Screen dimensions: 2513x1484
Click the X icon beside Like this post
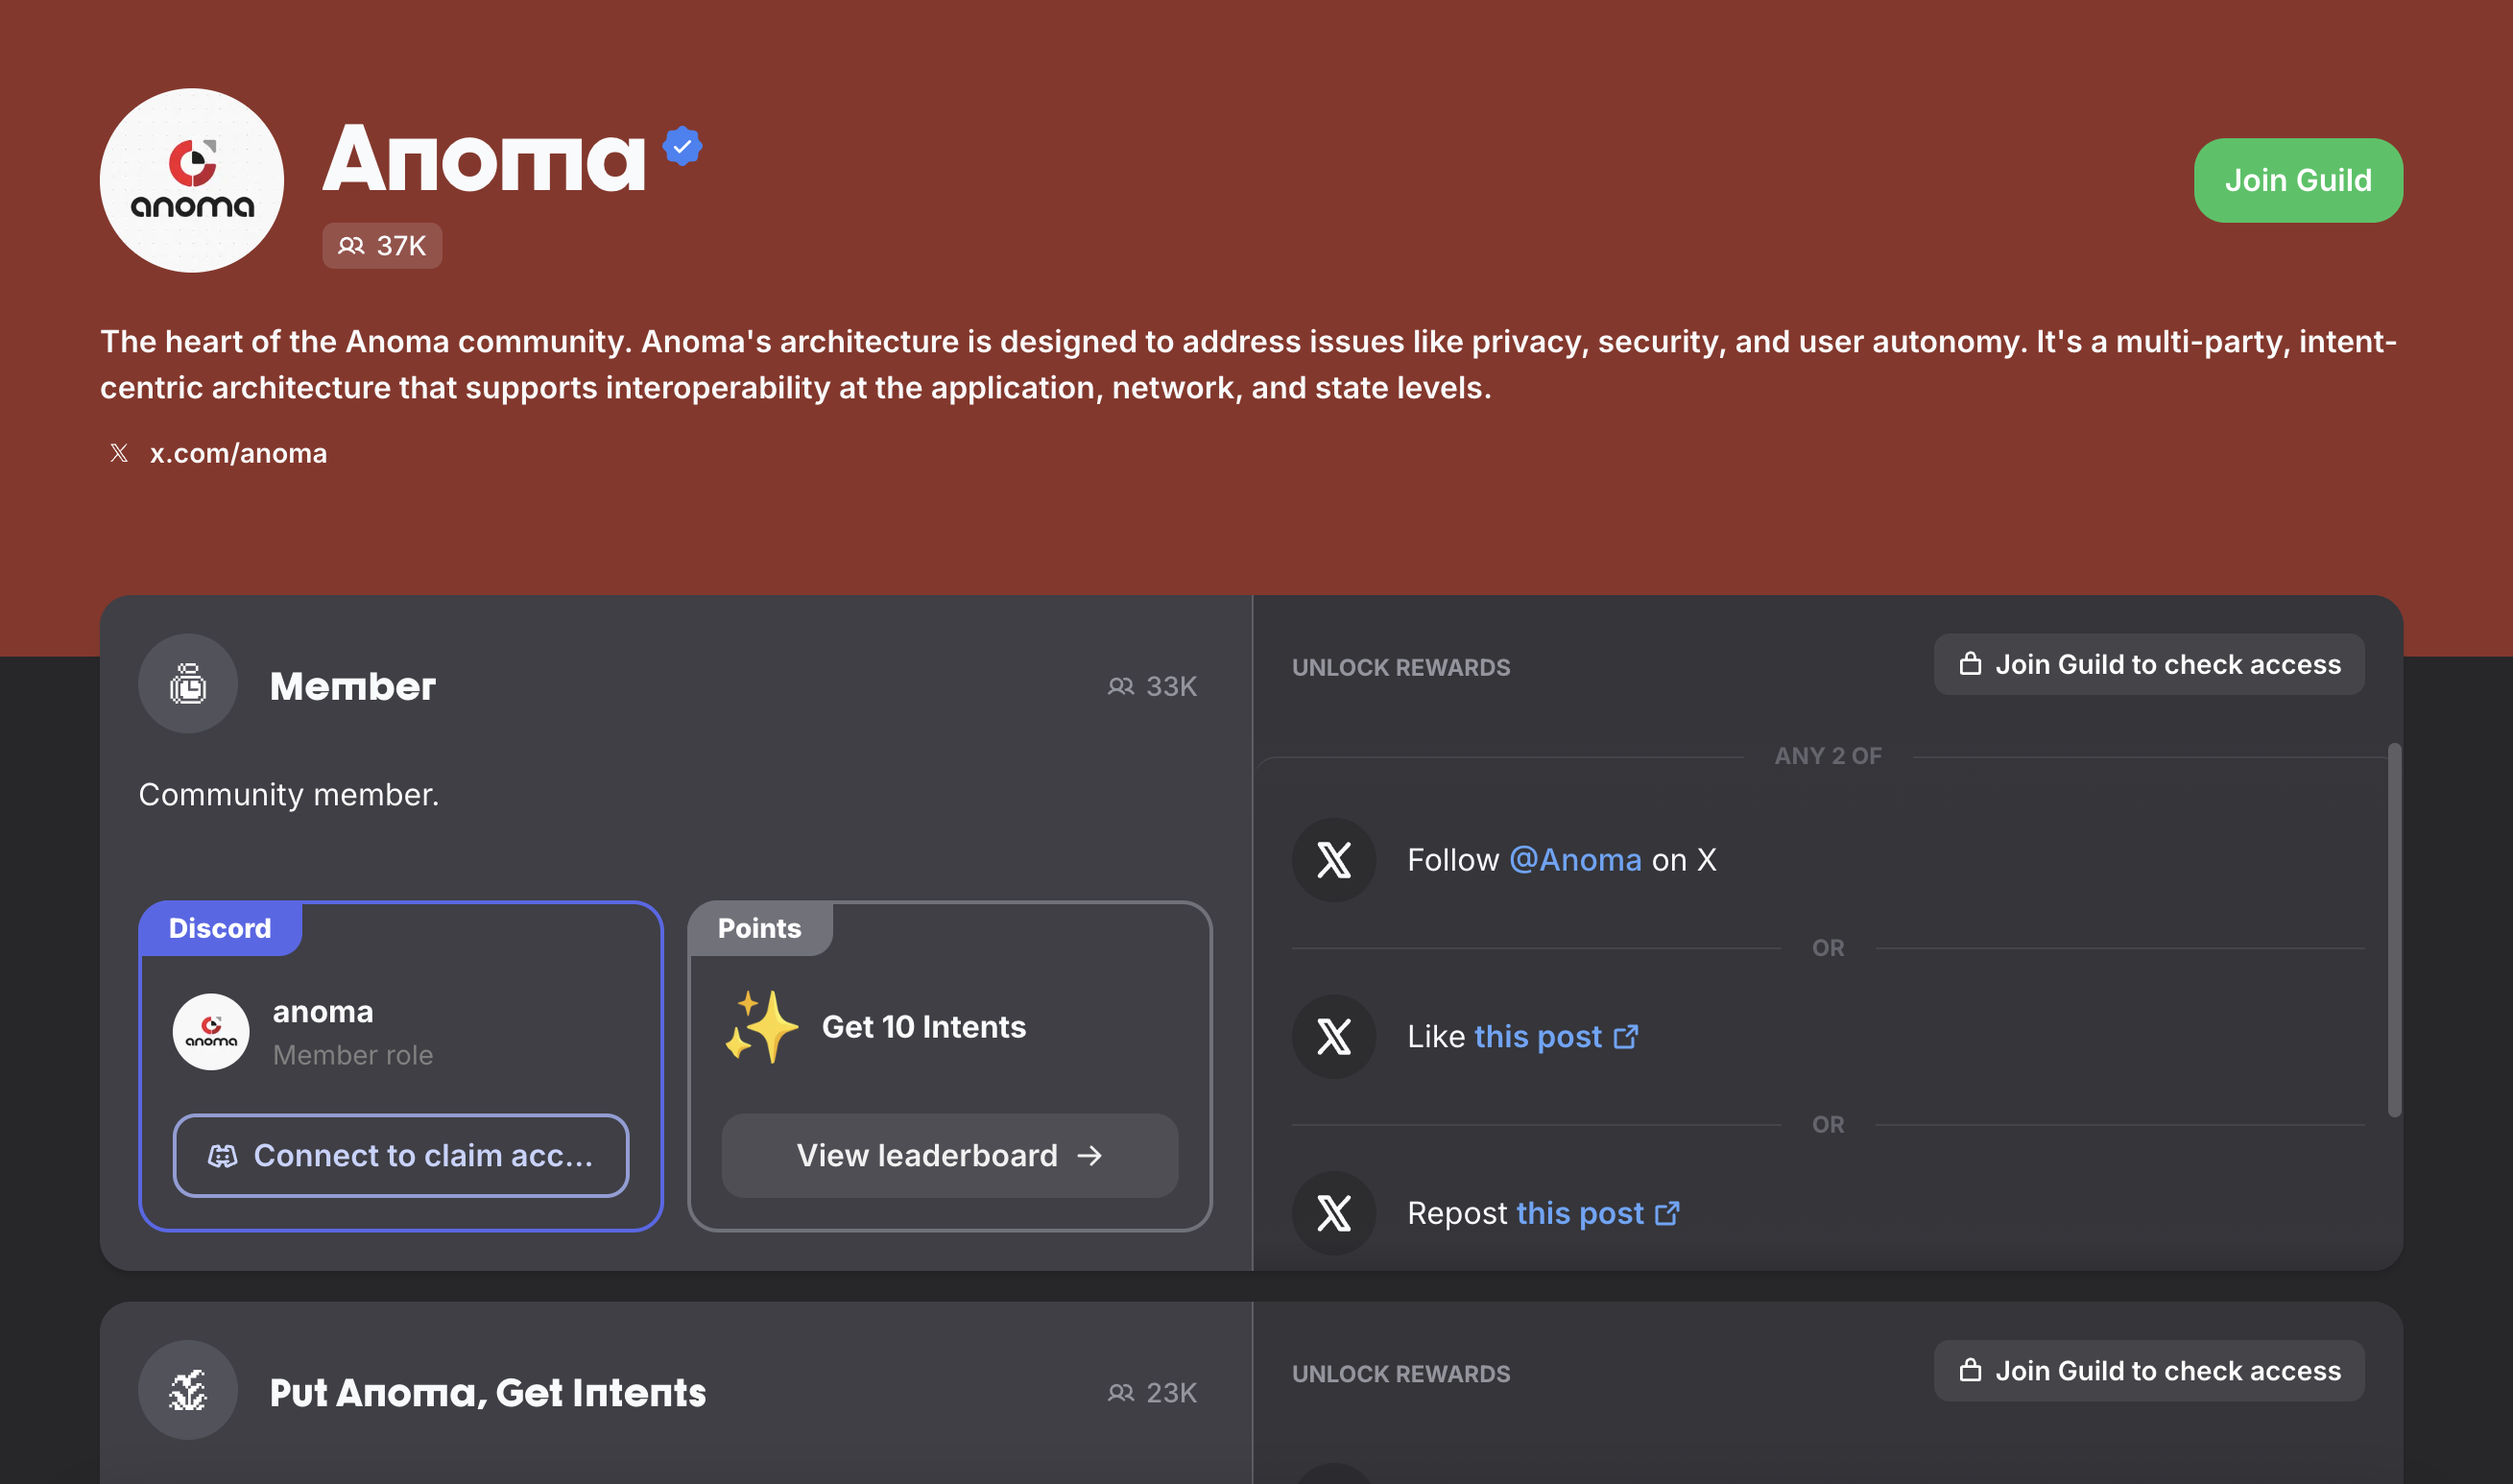coord(1334,1037)
